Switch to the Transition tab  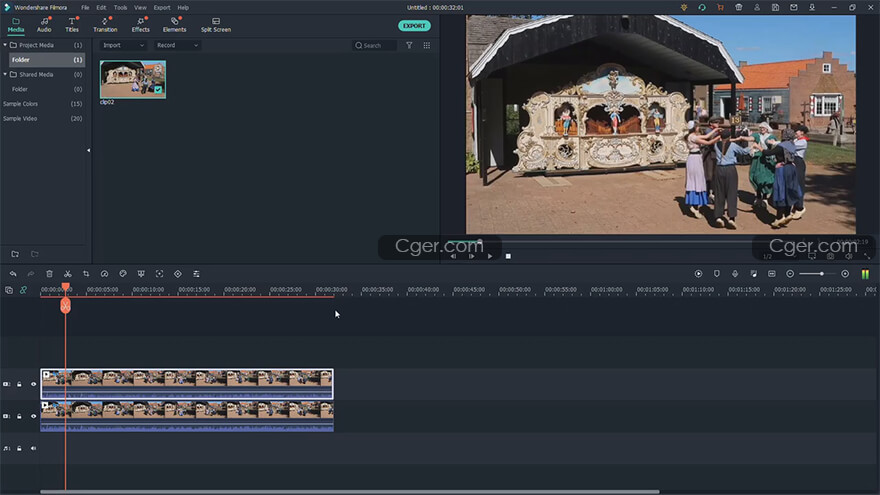[x=105, y=25]
